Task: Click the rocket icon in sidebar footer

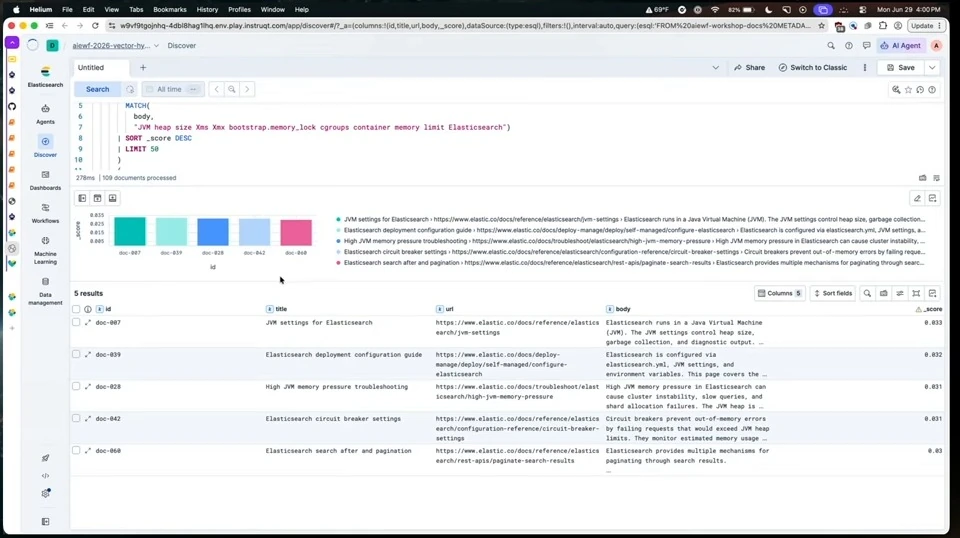Action: tap(45, 458)
